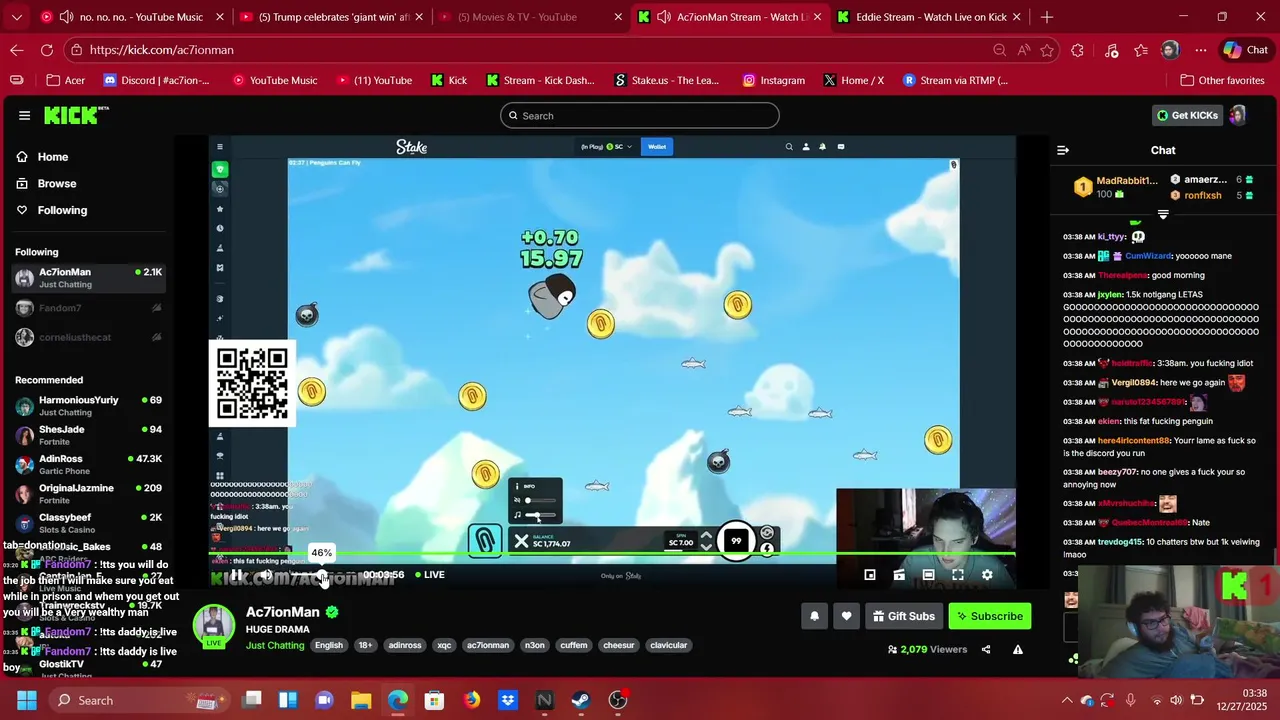Toggle notification bell for Ac7ionMan

click(x=814, y=616)
